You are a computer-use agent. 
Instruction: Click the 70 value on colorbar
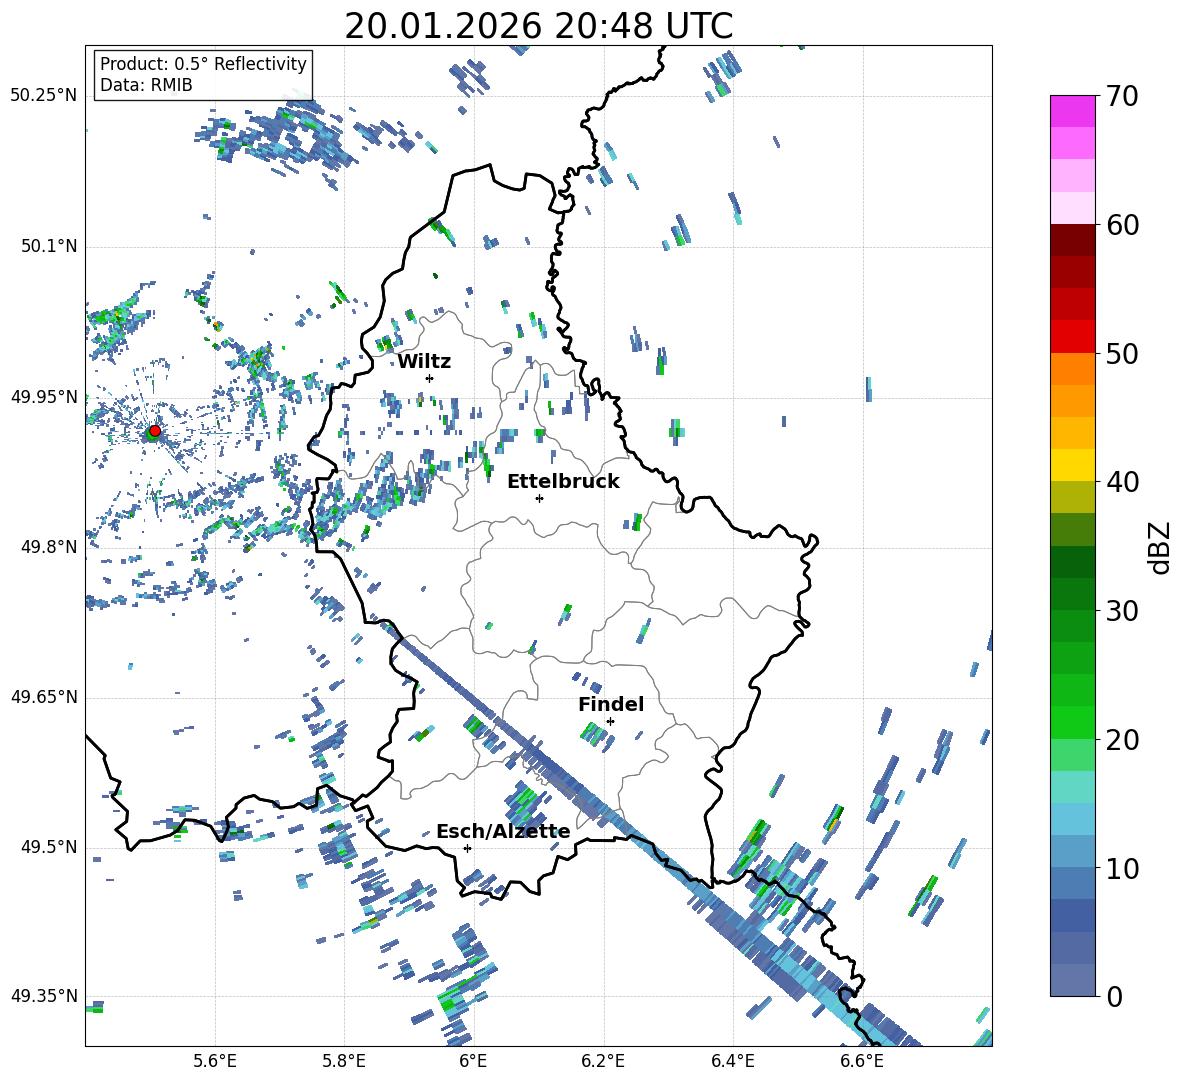1123,97
